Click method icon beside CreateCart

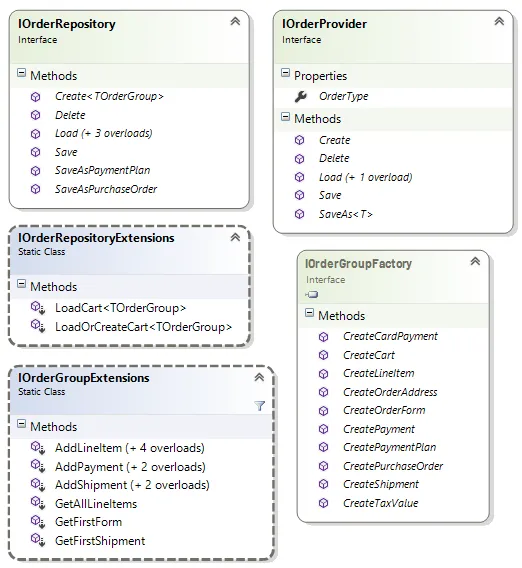tap(323, 355)
